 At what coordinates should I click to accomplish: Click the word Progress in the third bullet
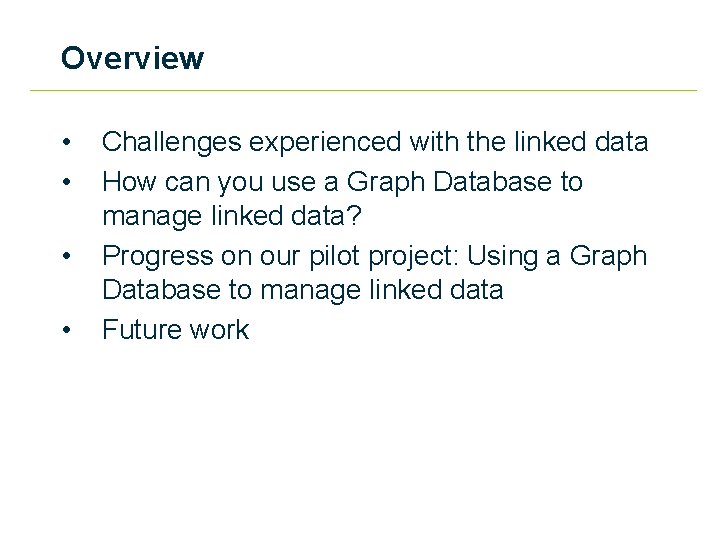click(x=158, y=256)
